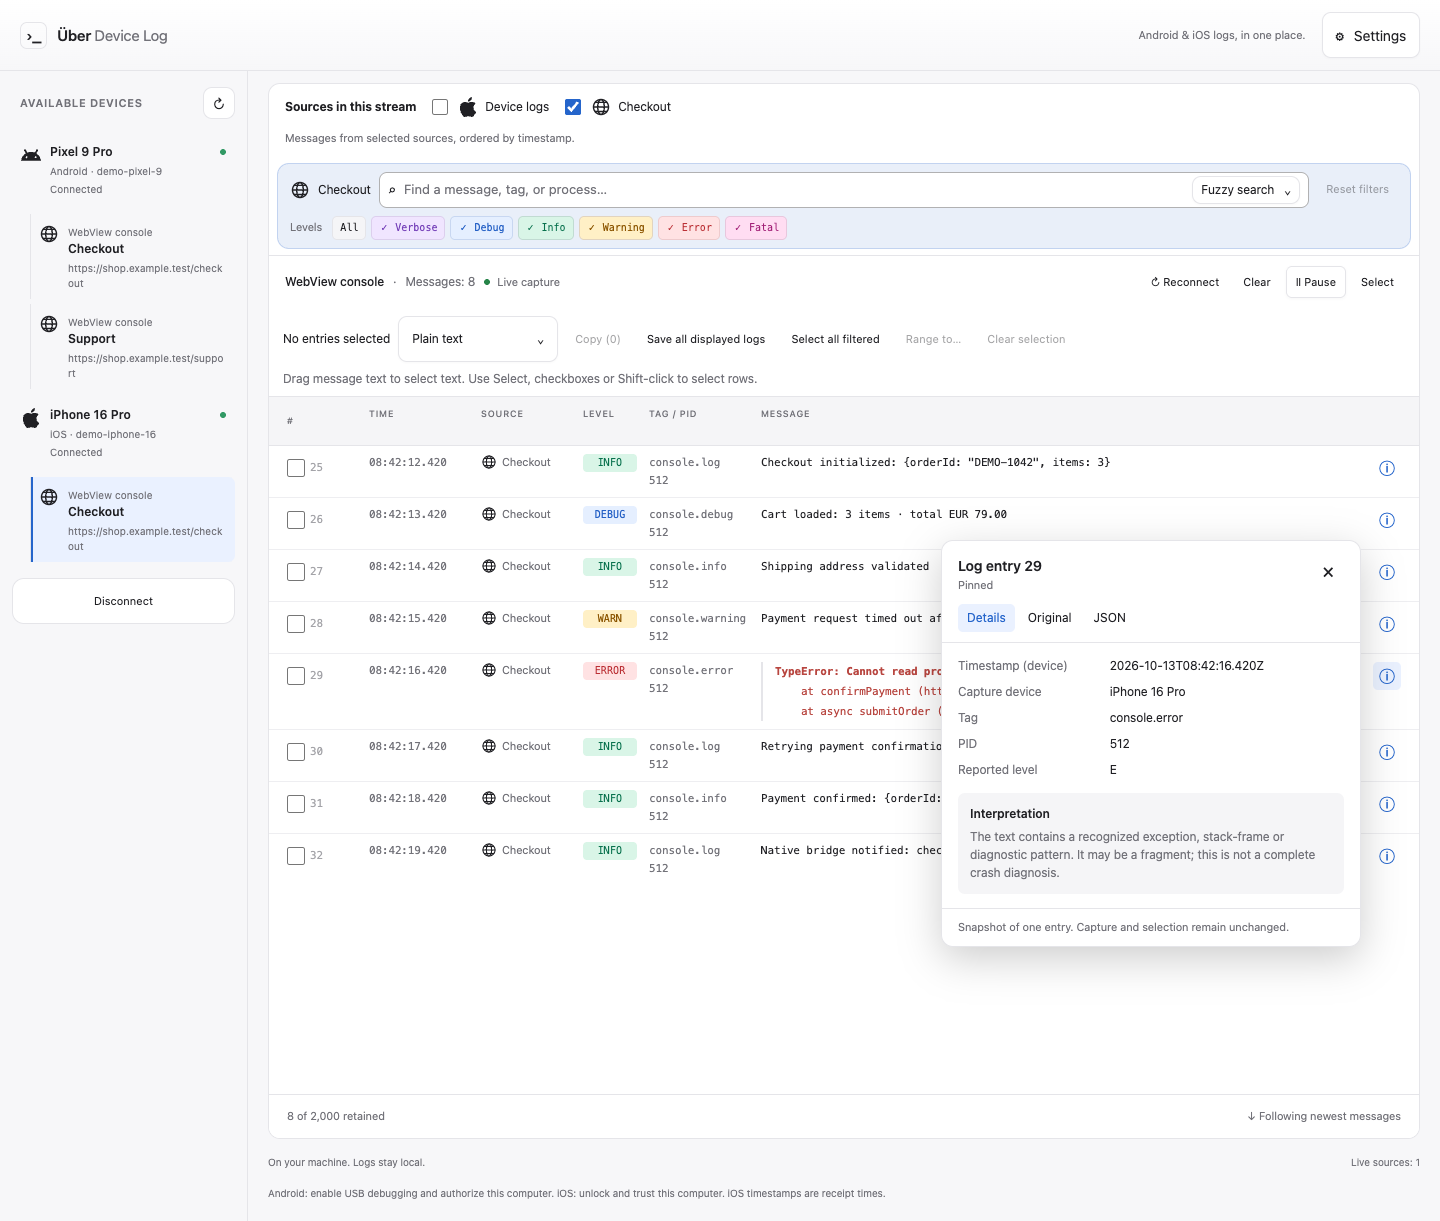Open the Plain text format dropdown

pos(478,339)
